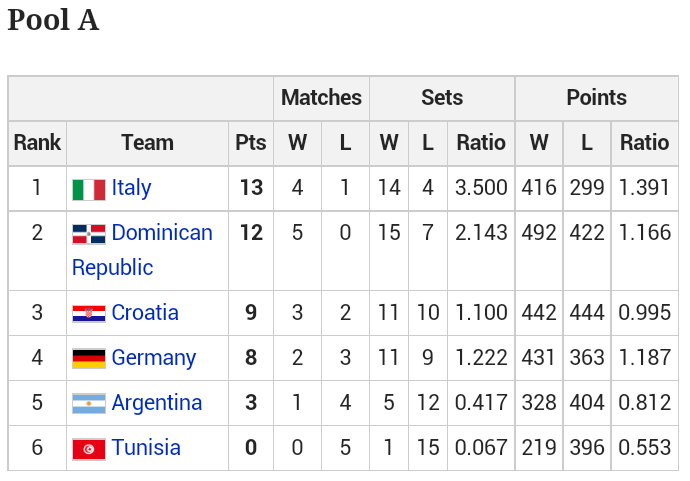Open the Argentina team link
690x481 pixels.
click(157, 403)
